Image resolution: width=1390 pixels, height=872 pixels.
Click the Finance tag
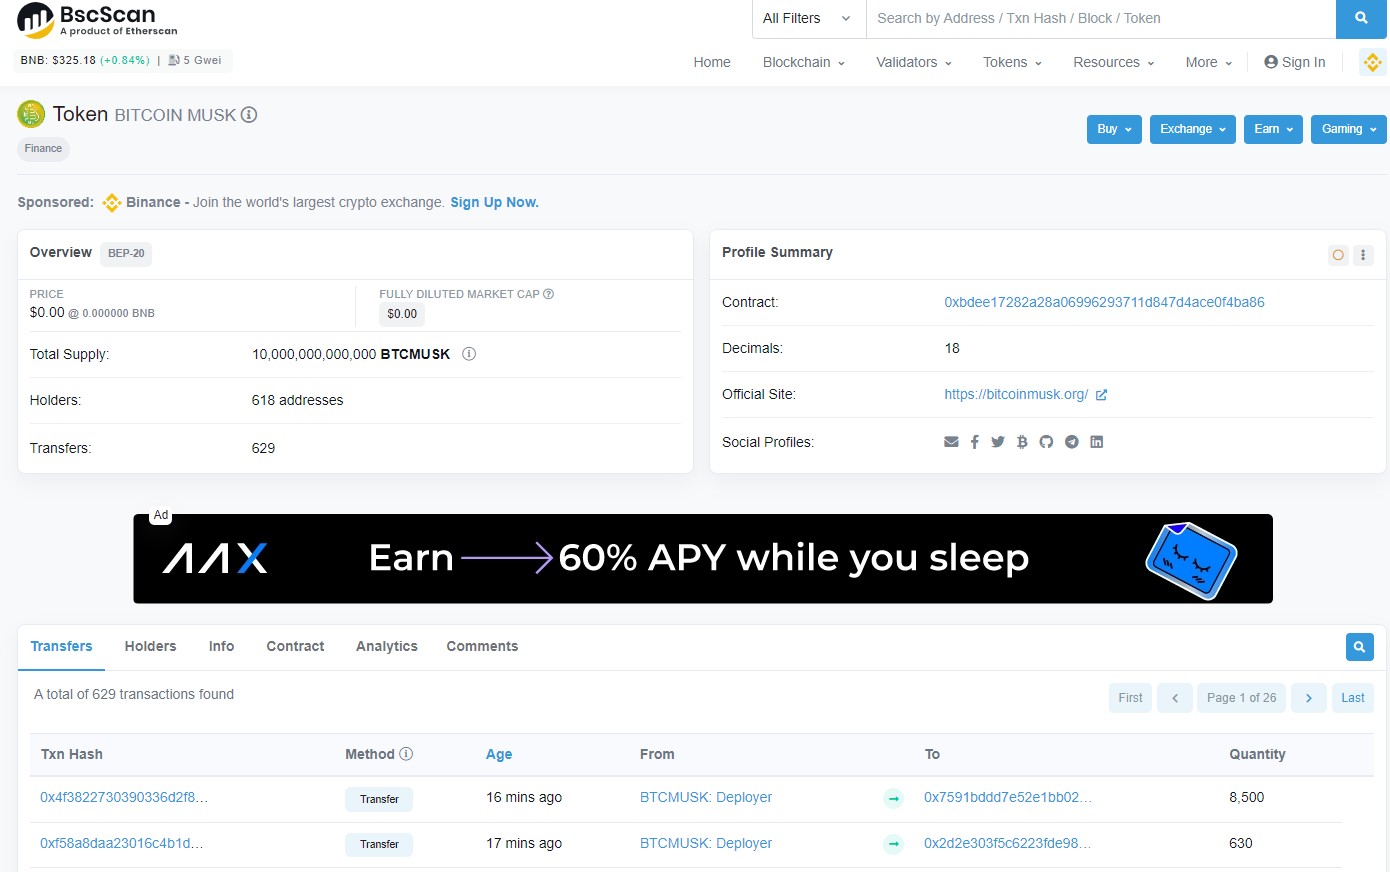[43, 149]
